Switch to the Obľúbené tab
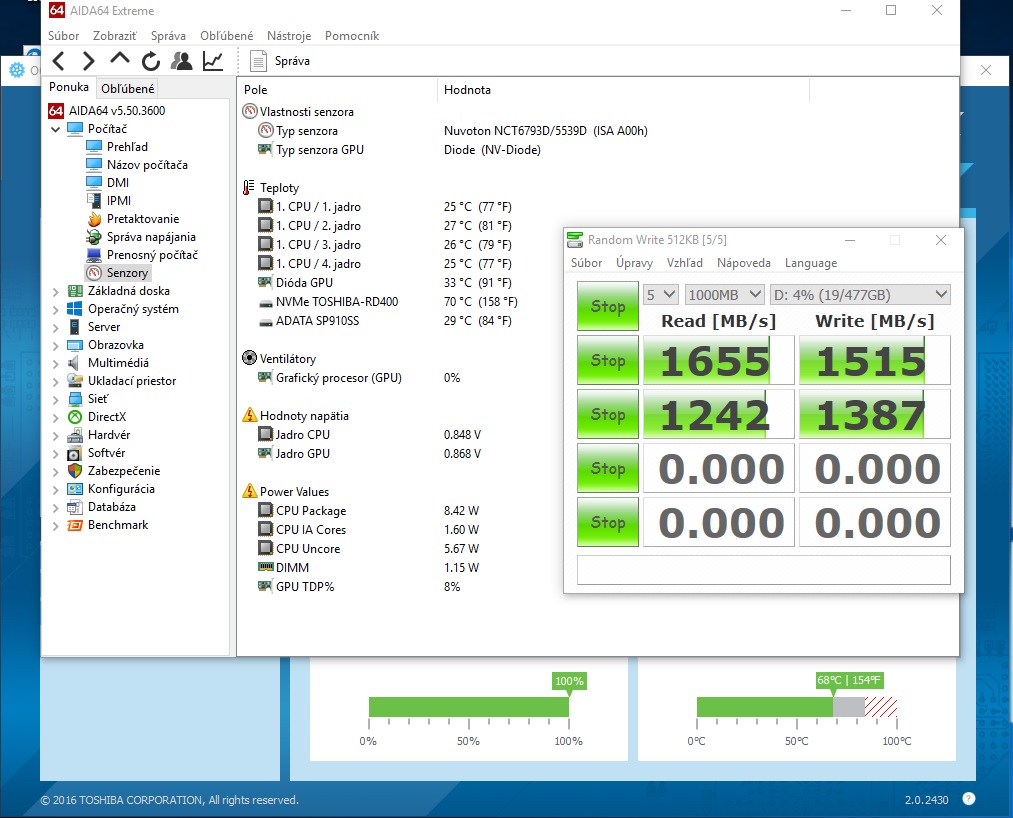The image size is (1013, 818). tap(127, 89)
